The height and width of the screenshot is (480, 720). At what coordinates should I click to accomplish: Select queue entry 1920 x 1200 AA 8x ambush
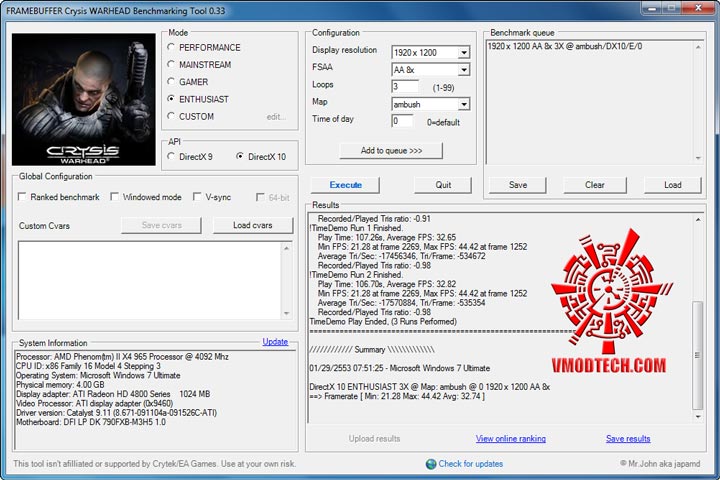[x=565, y=46]
